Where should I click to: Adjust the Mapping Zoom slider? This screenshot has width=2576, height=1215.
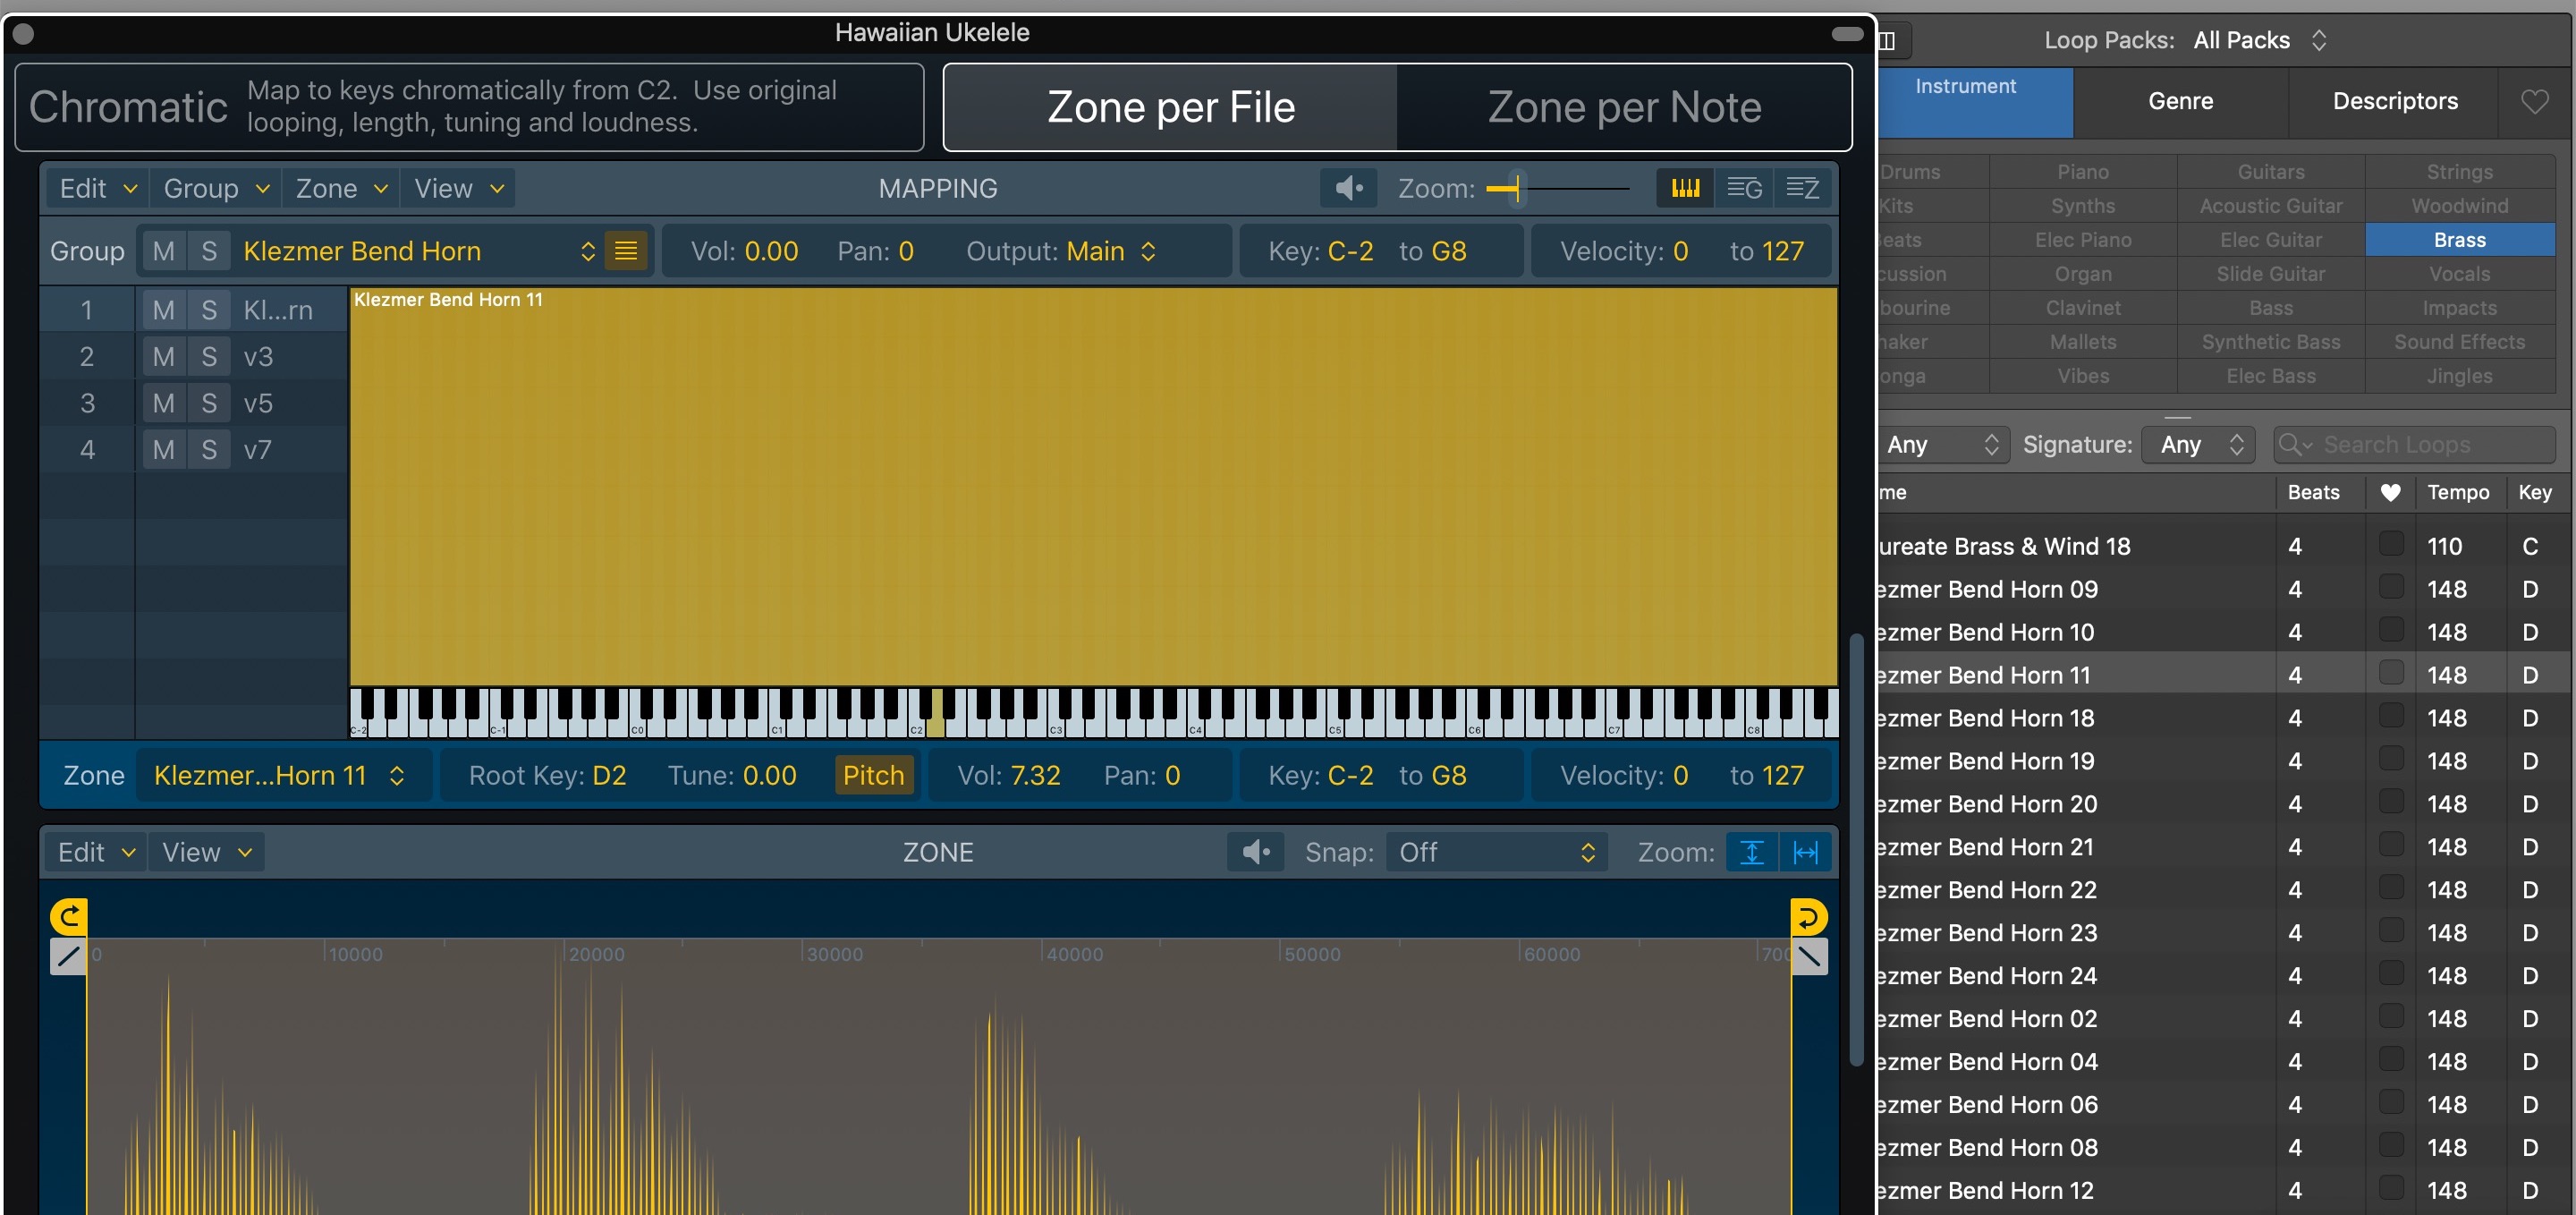pos(1516,188)
